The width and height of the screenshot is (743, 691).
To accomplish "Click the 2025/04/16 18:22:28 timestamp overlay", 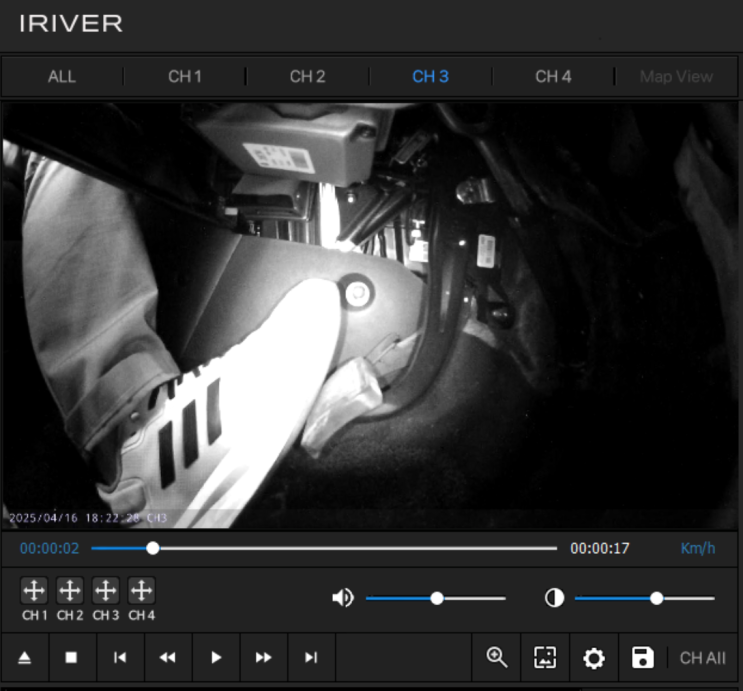I will 74,518.
